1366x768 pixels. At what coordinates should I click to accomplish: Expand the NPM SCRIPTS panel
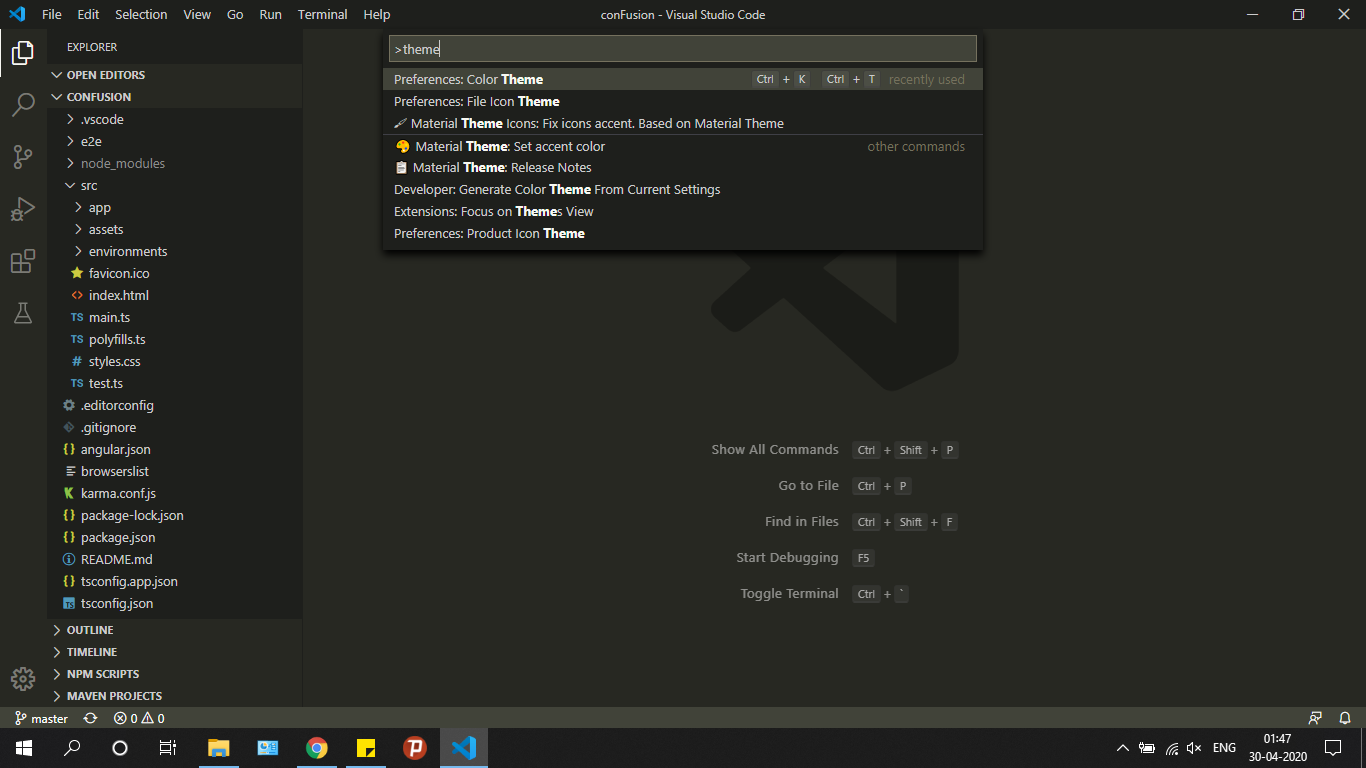(175, 674)
